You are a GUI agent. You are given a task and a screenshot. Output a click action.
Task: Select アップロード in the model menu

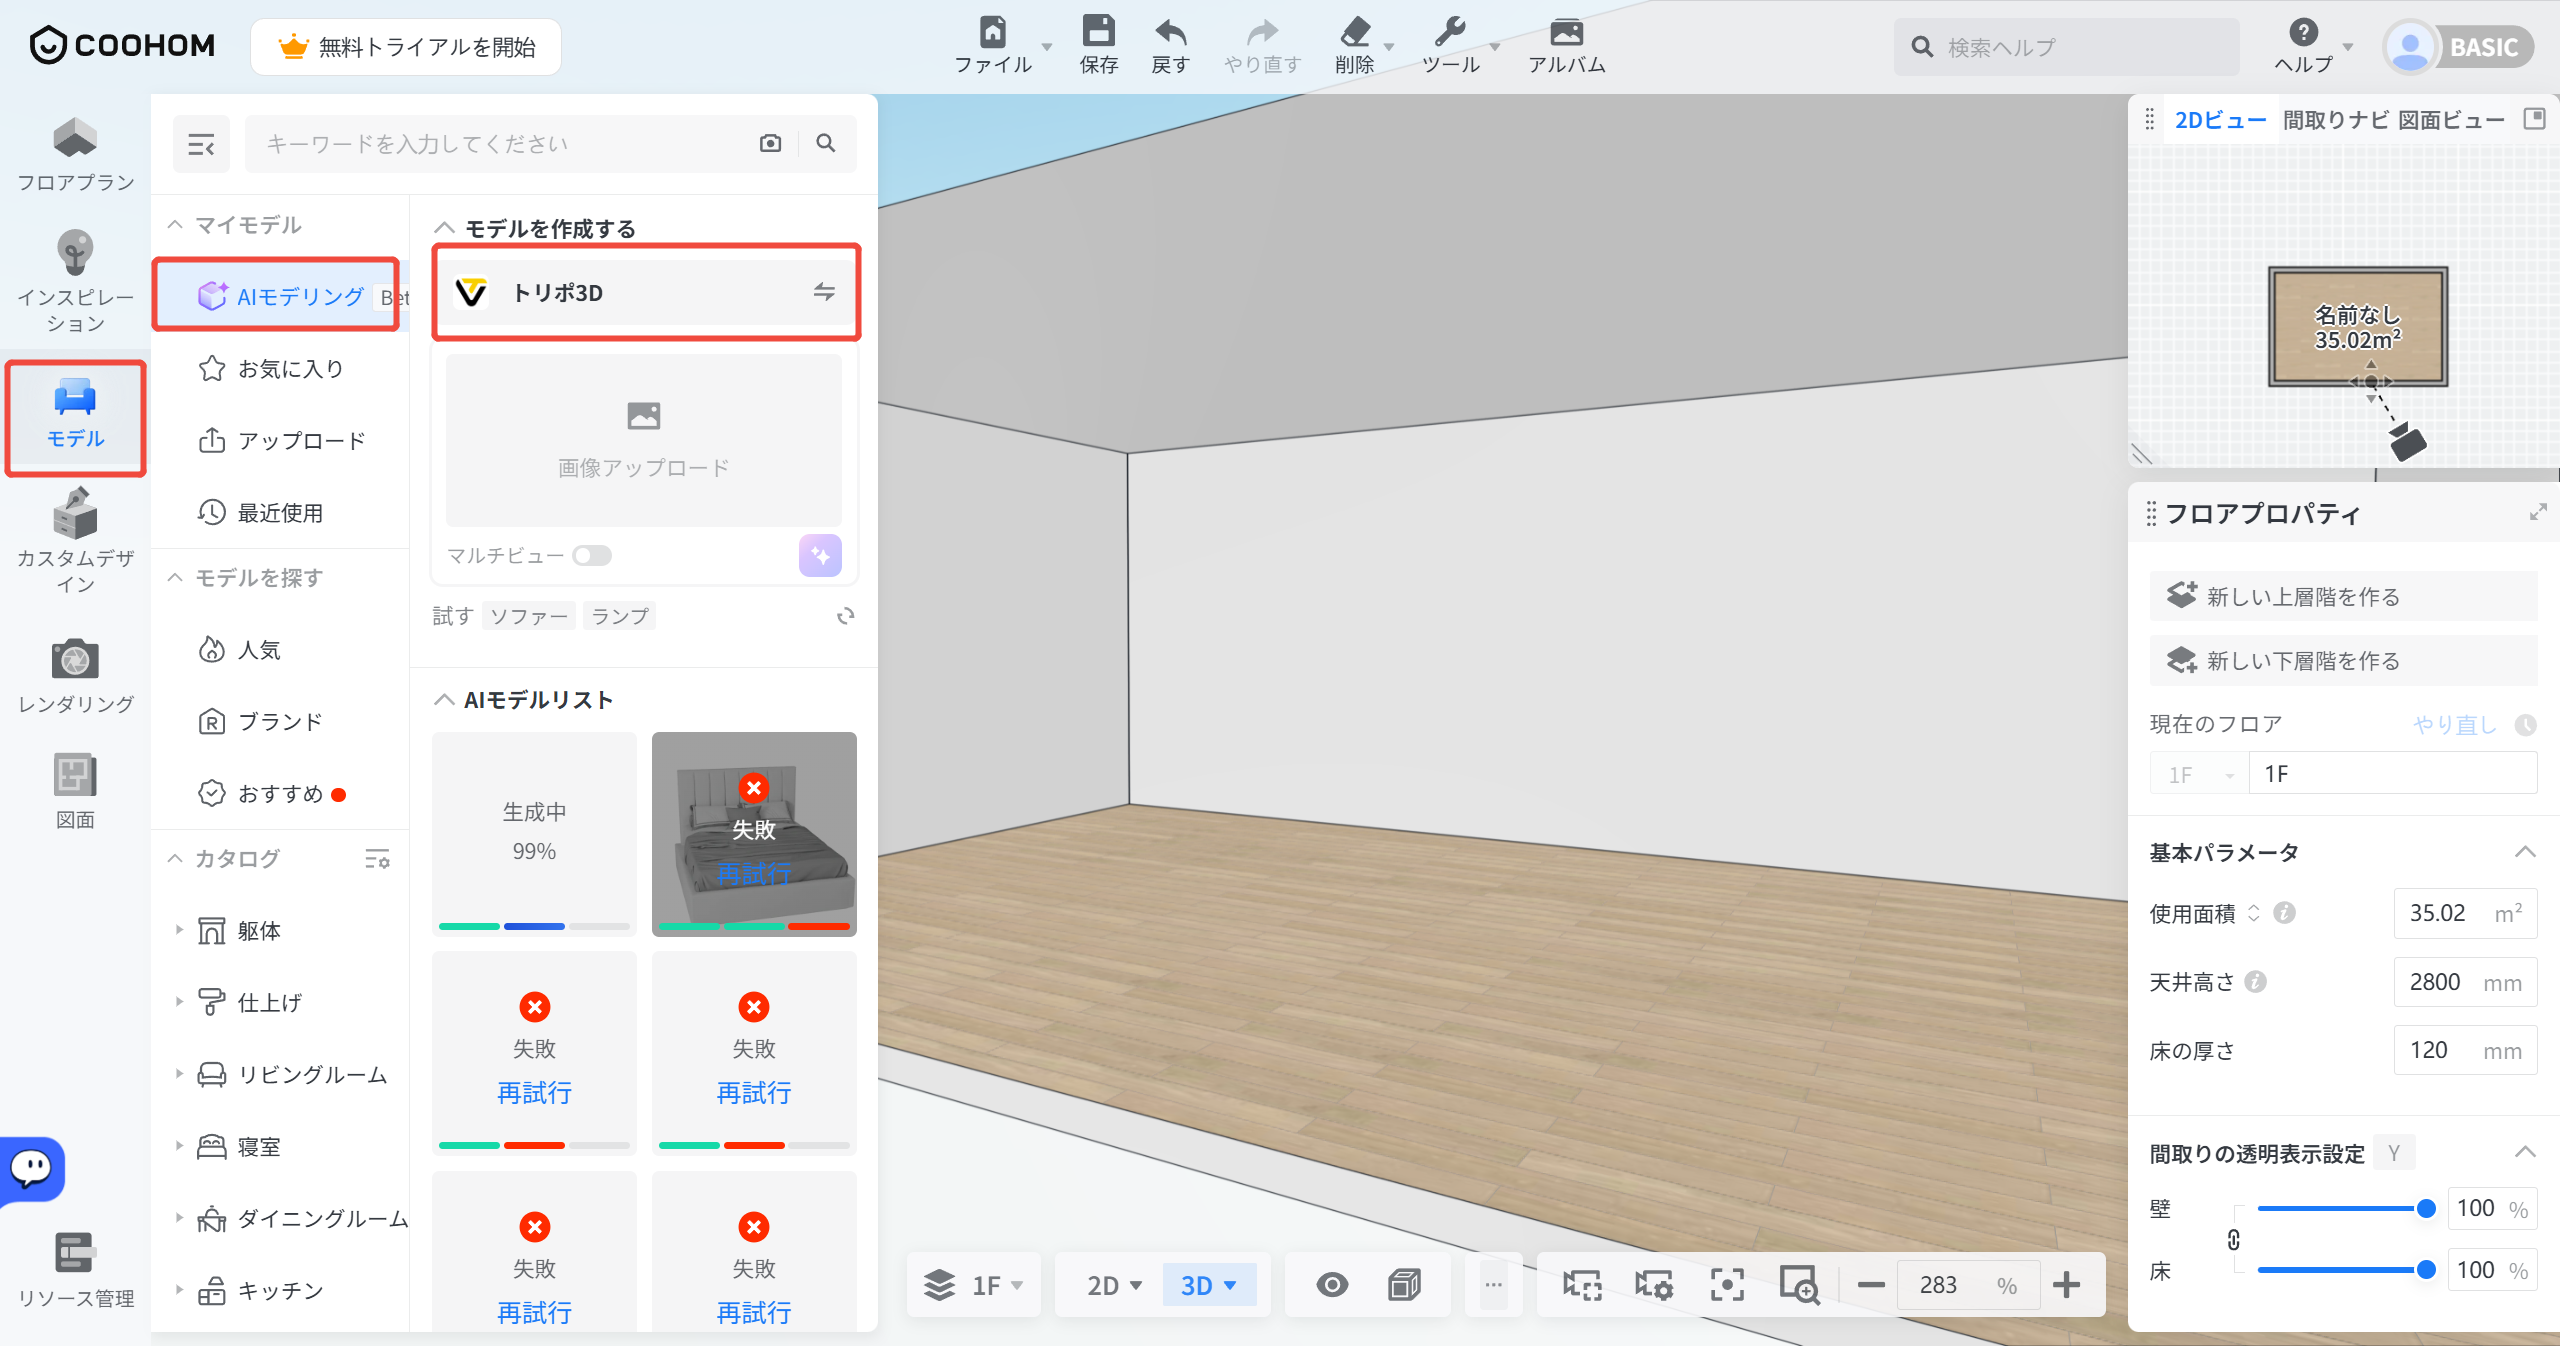click(280, 441)
